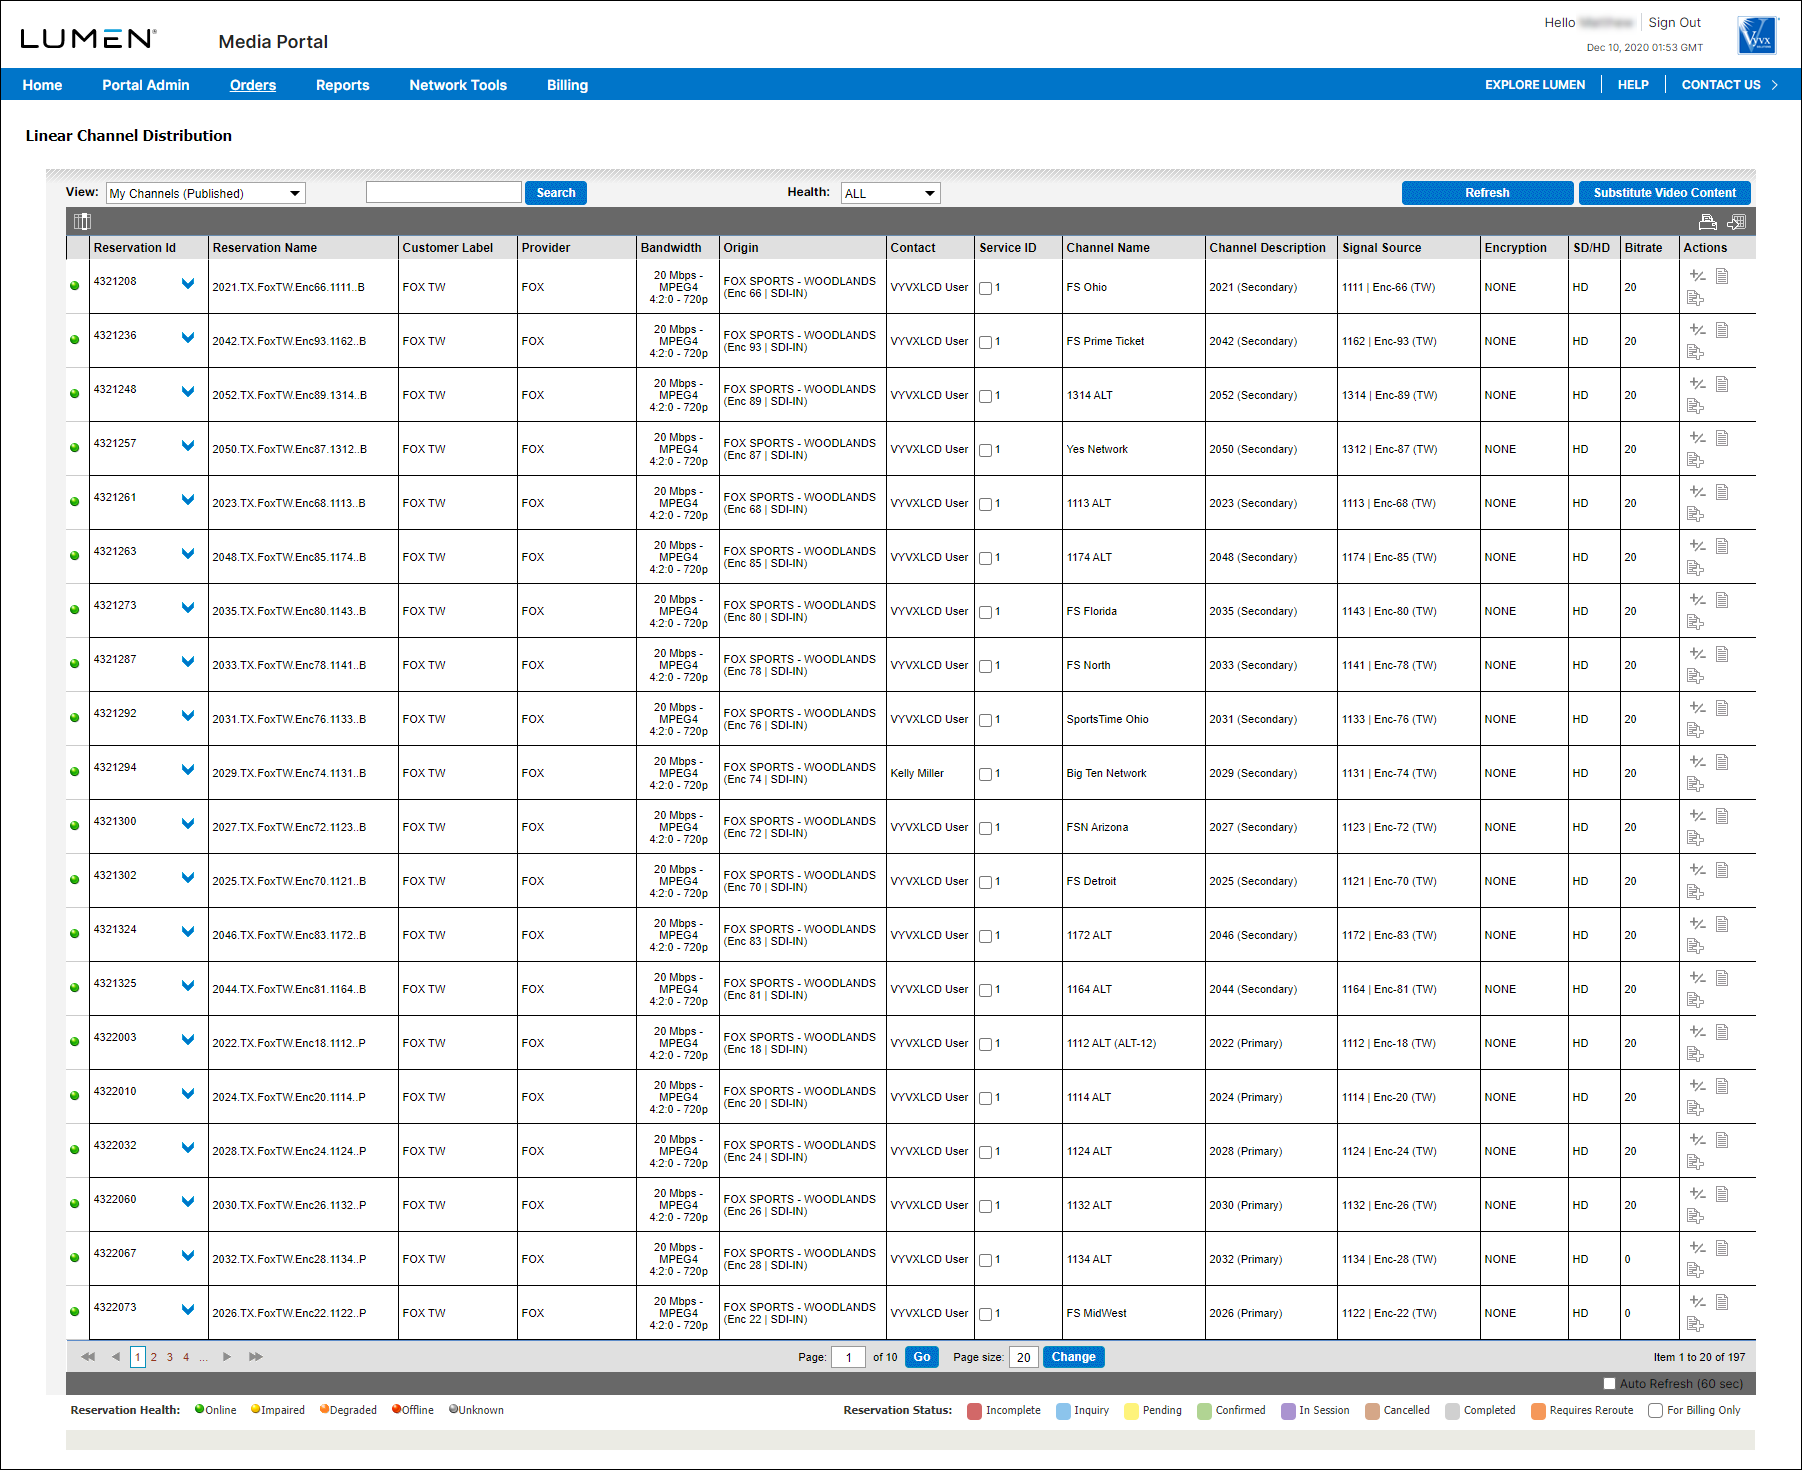Tick the Service ID checkbox for Big Ten Network

pos(985,774)
